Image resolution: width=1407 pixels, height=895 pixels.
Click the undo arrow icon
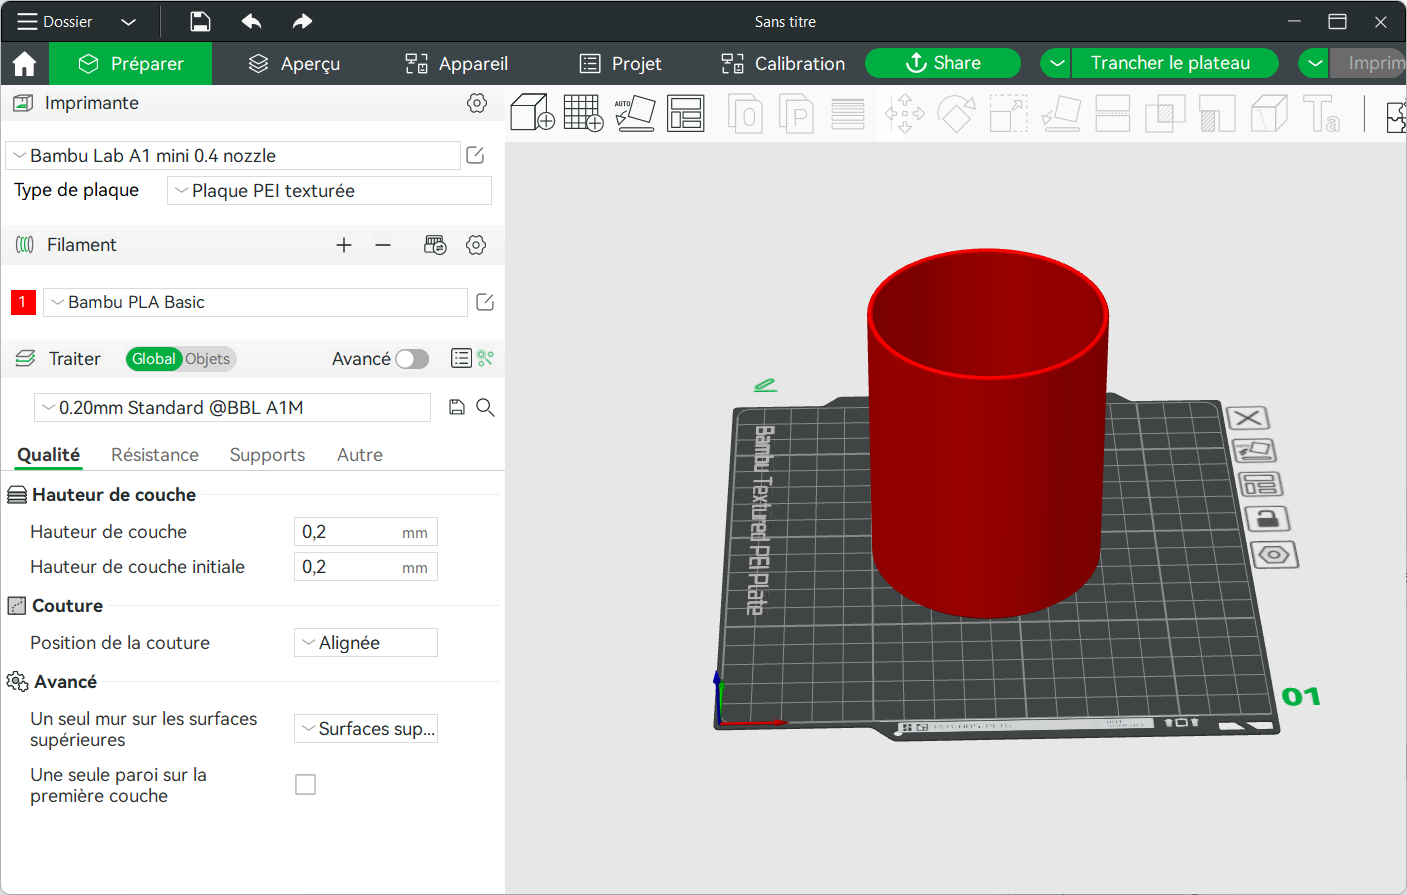[251, 21]
